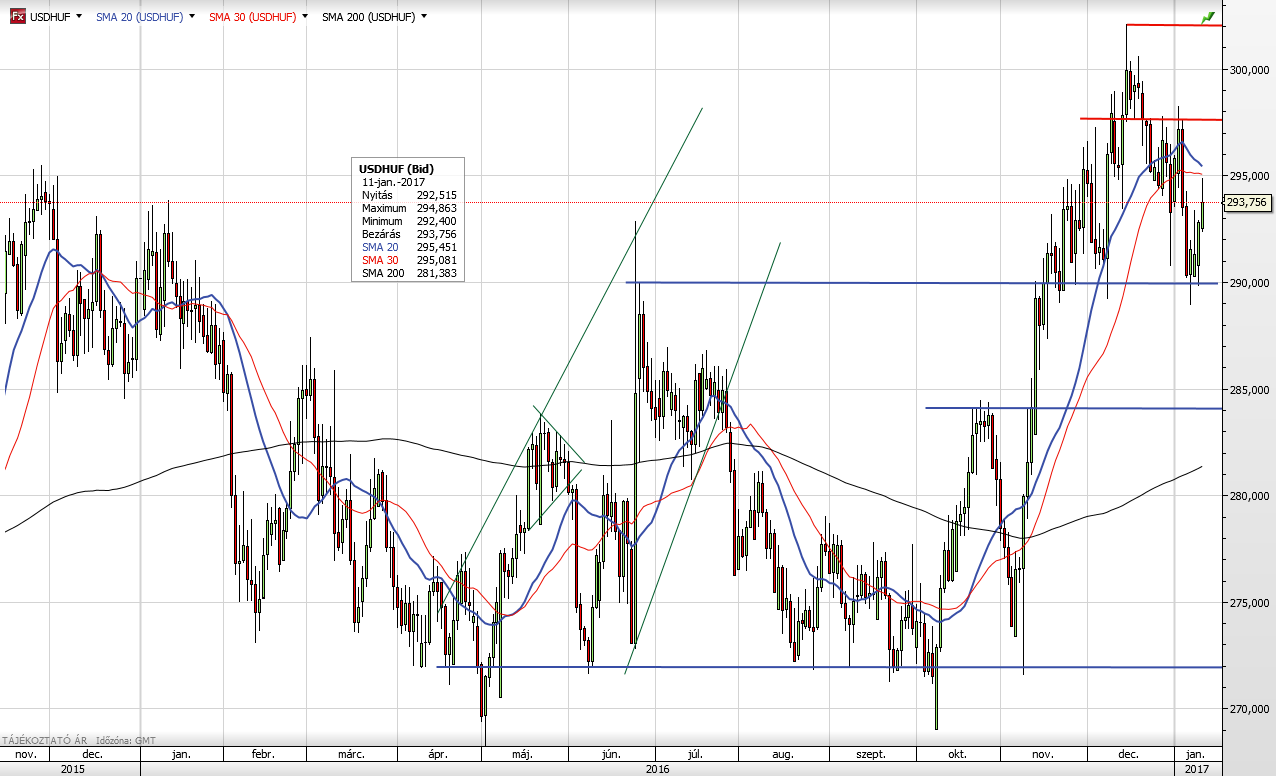Click the green live-connection arrow icon

tap(1208, 17)
